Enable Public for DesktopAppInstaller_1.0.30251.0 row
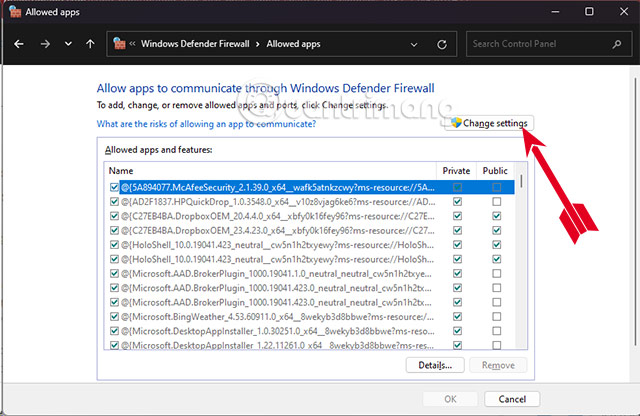Viewport: 640px width, 416px height. (x=497, y=331)
